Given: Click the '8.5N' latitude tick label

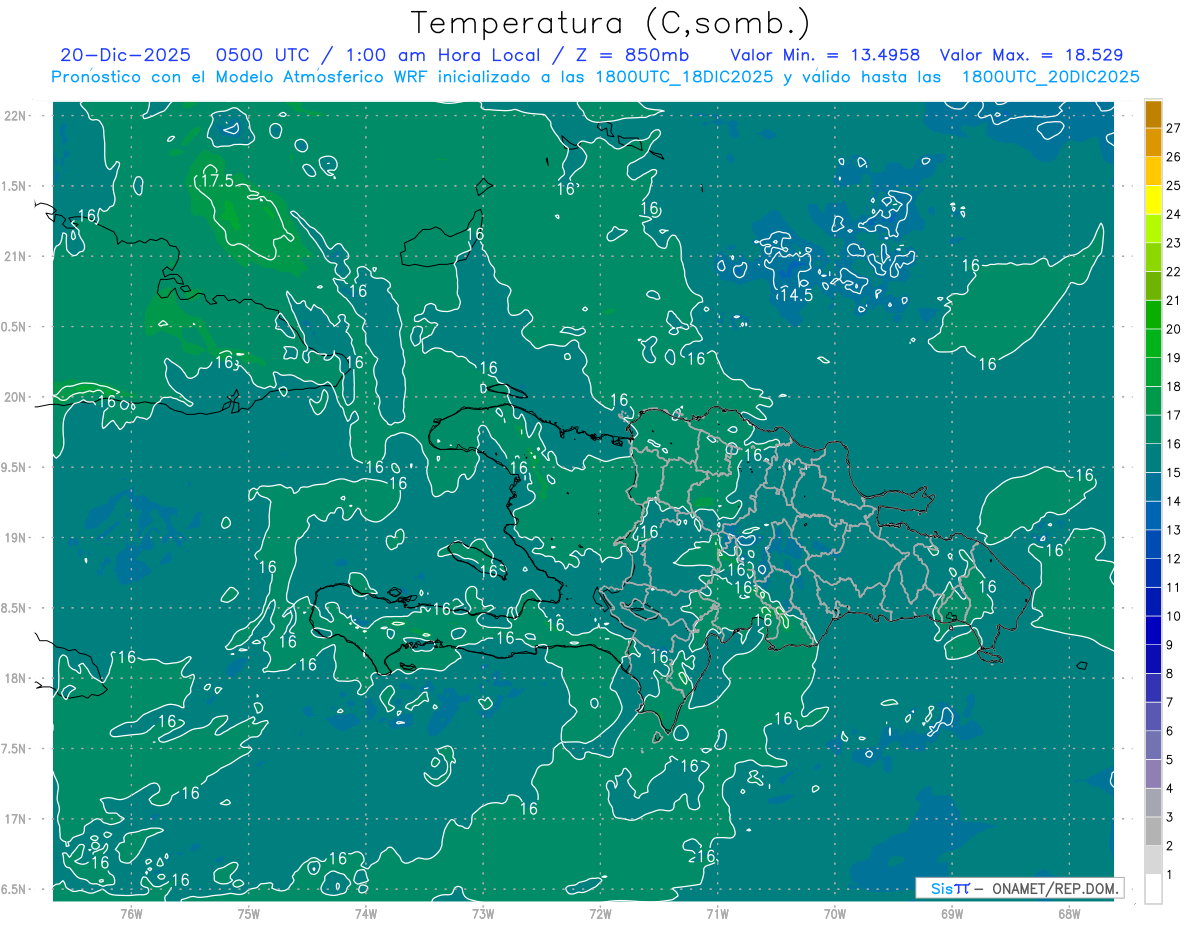Looking at the screenshot, I should (14, 608).
